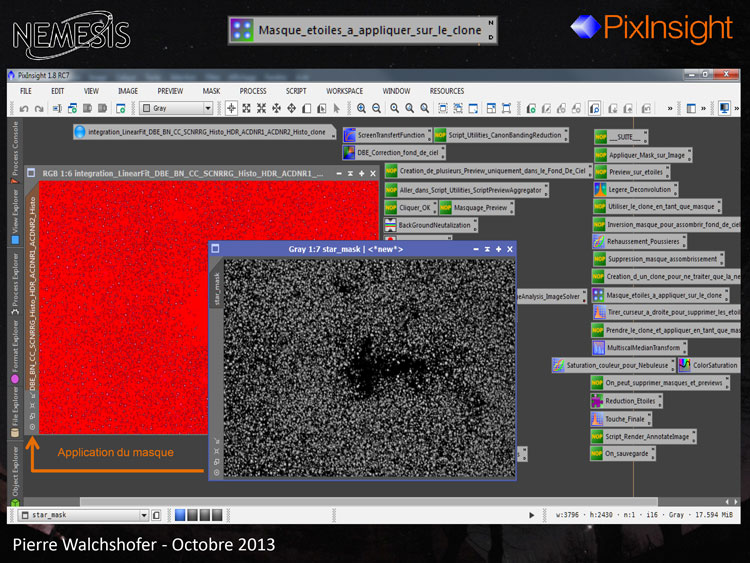Image resolution: width=750 pixels, height=563 pixels.
Task: Toggle the first blue channel display square
Action: [180, 515]
